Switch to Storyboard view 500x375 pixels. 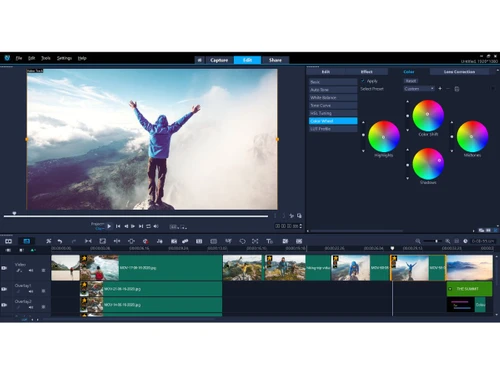click(8, 241)
